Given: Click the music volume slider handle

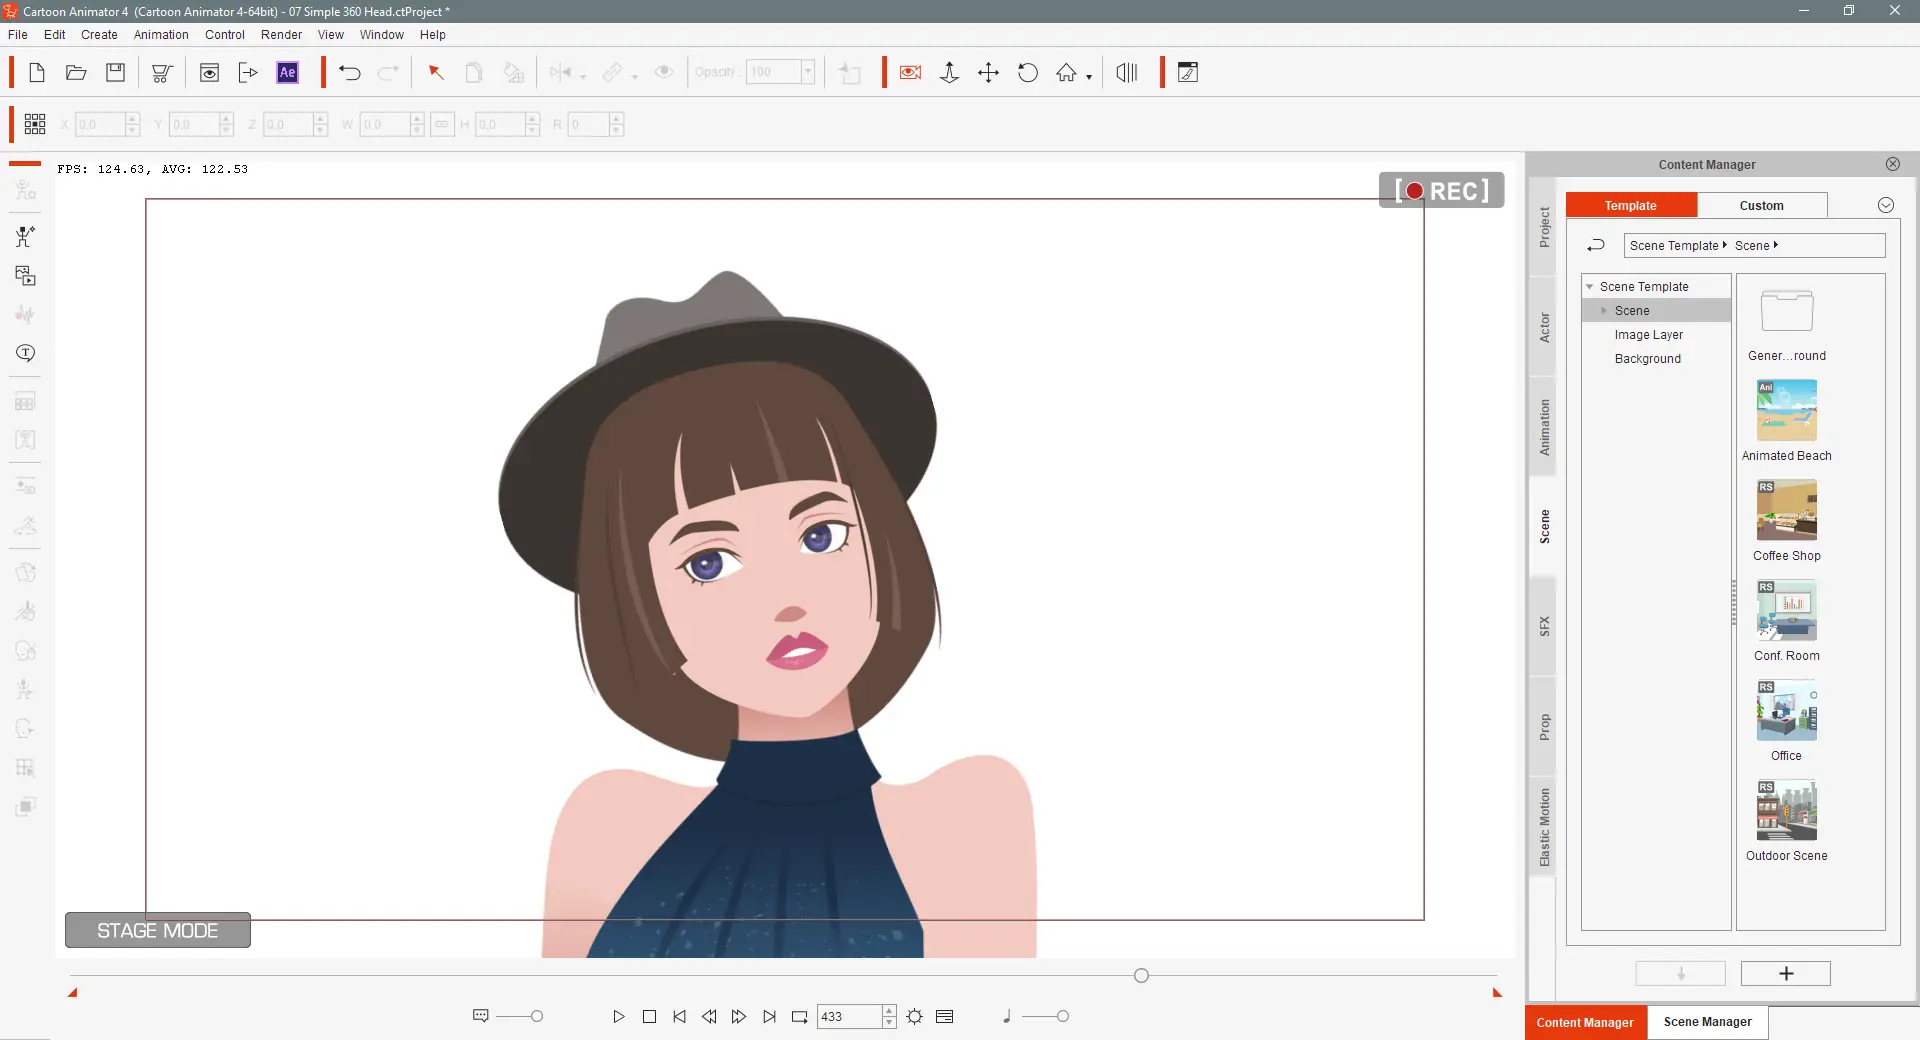Looking at the screenshot, I should [x=1062, y=1017].
